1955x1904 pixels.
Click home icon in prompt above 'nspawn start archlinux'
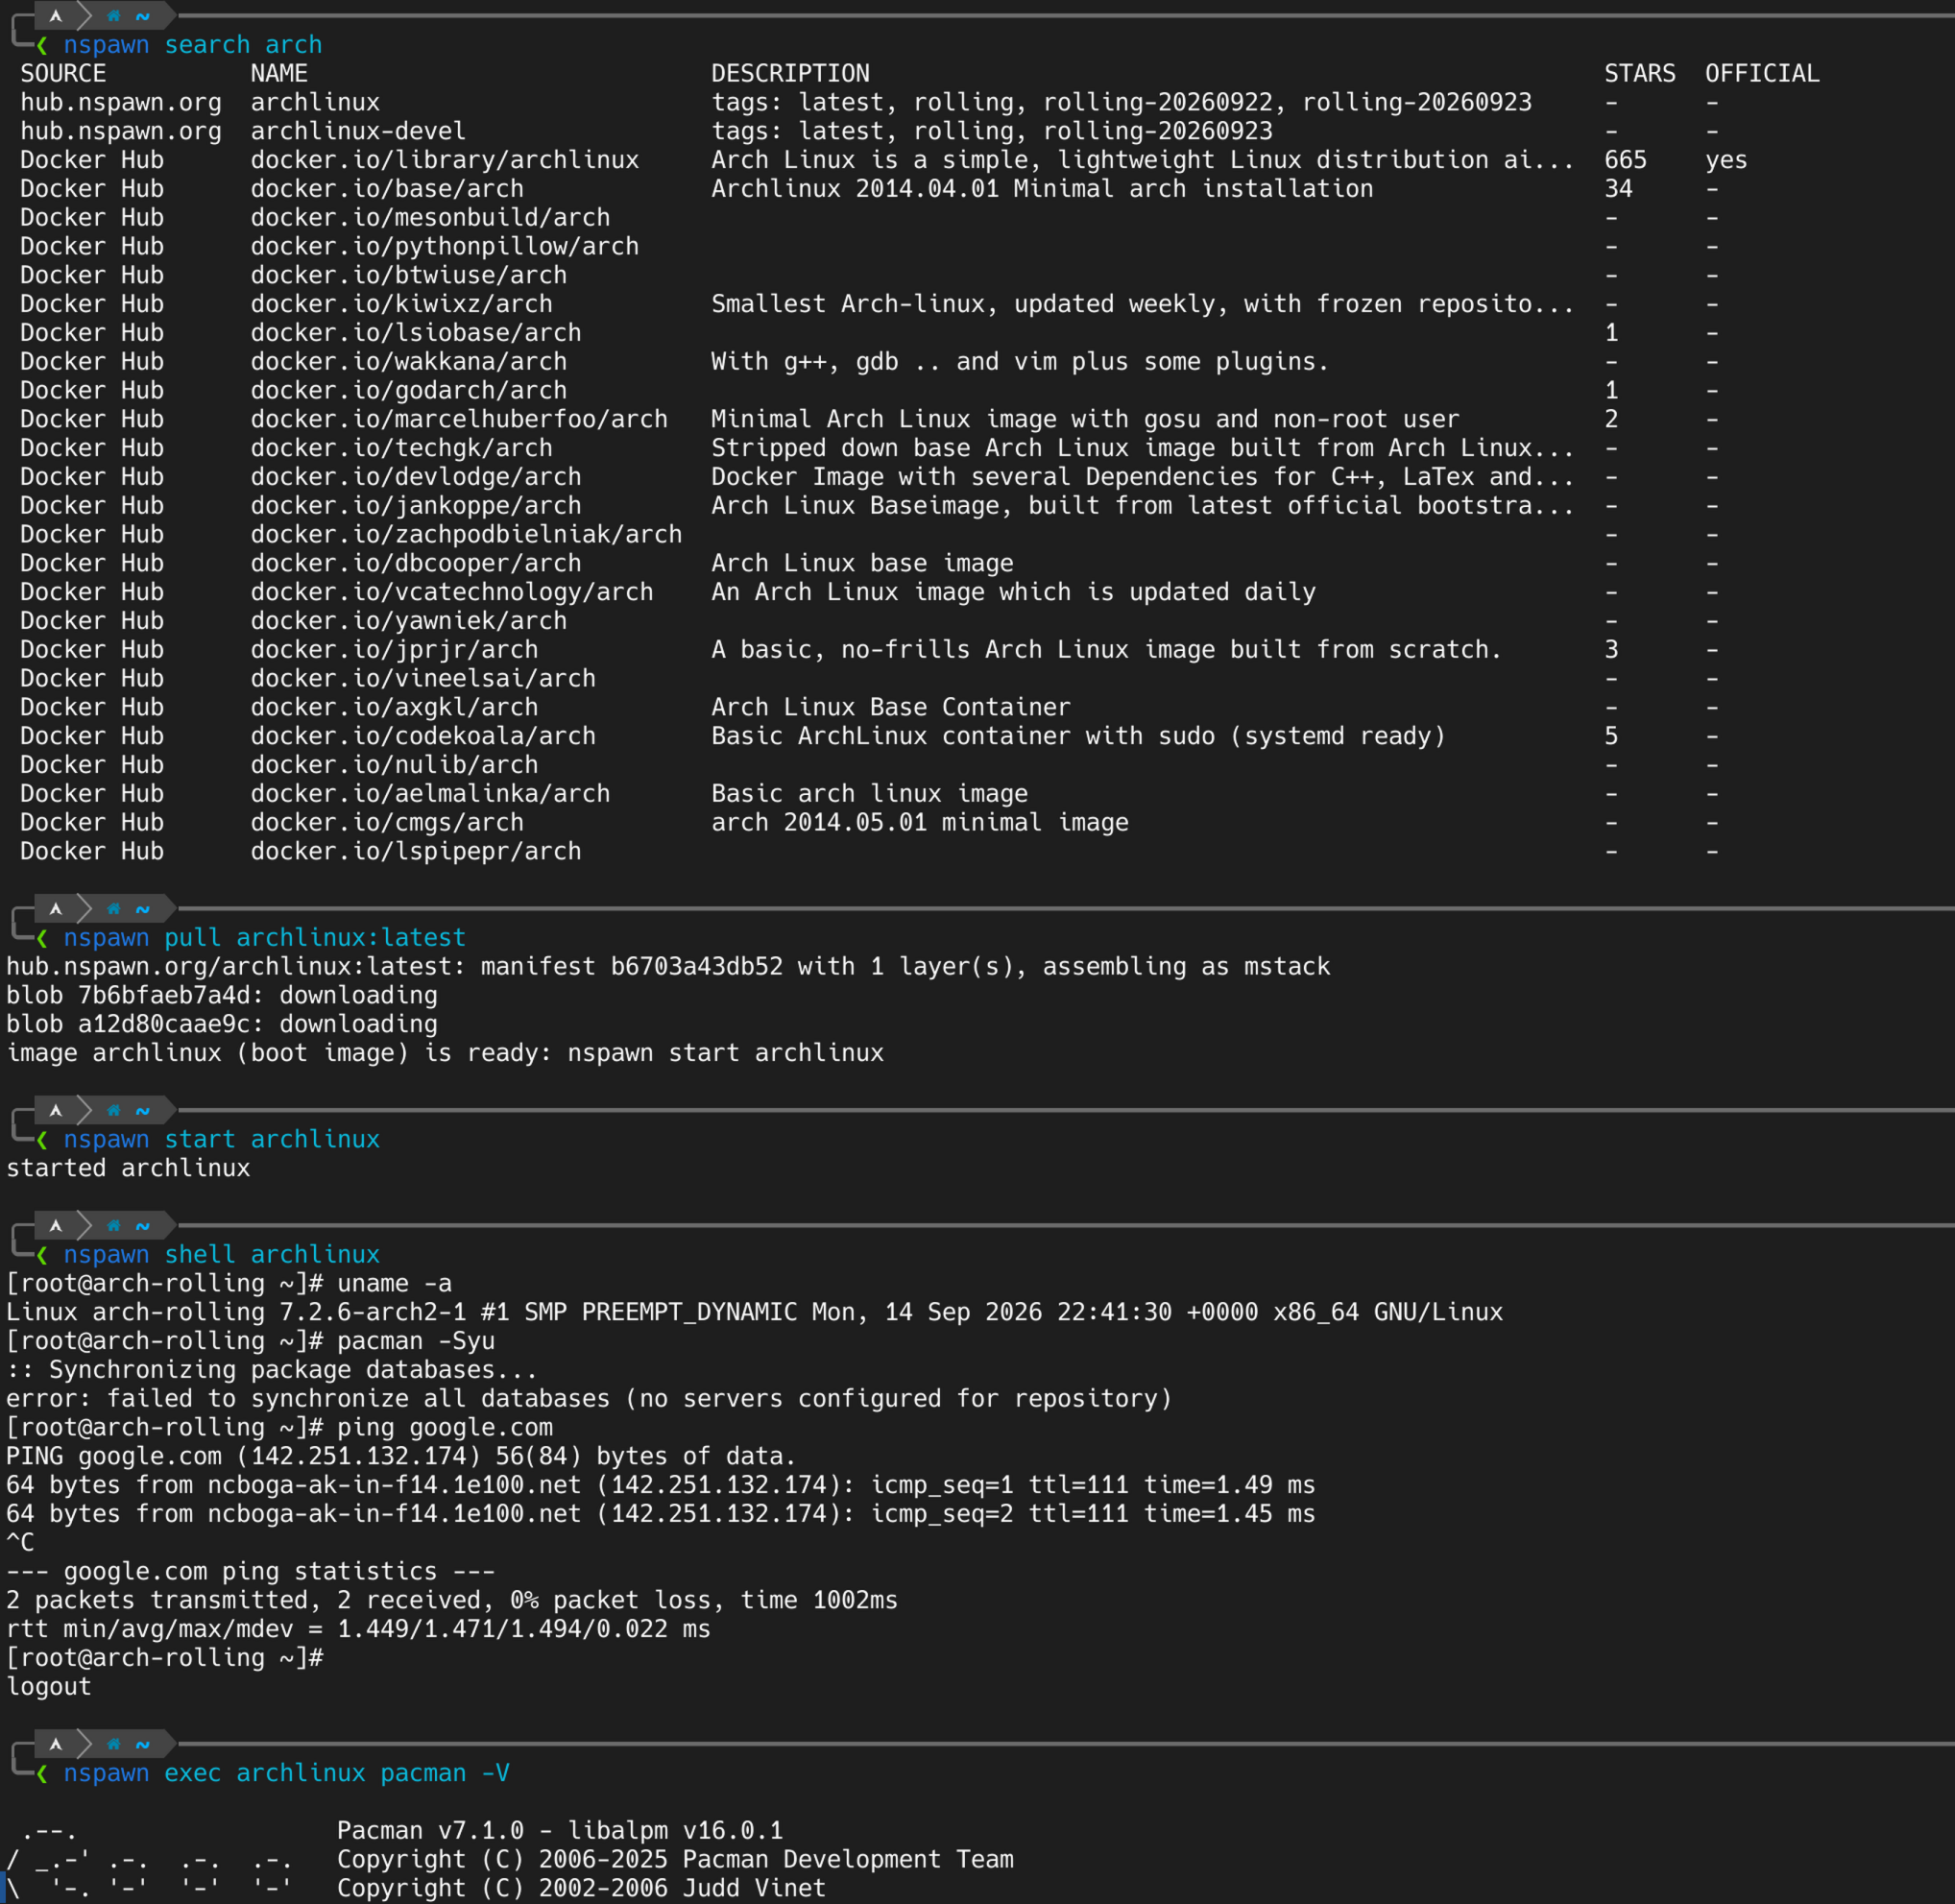pos(114,1111)
